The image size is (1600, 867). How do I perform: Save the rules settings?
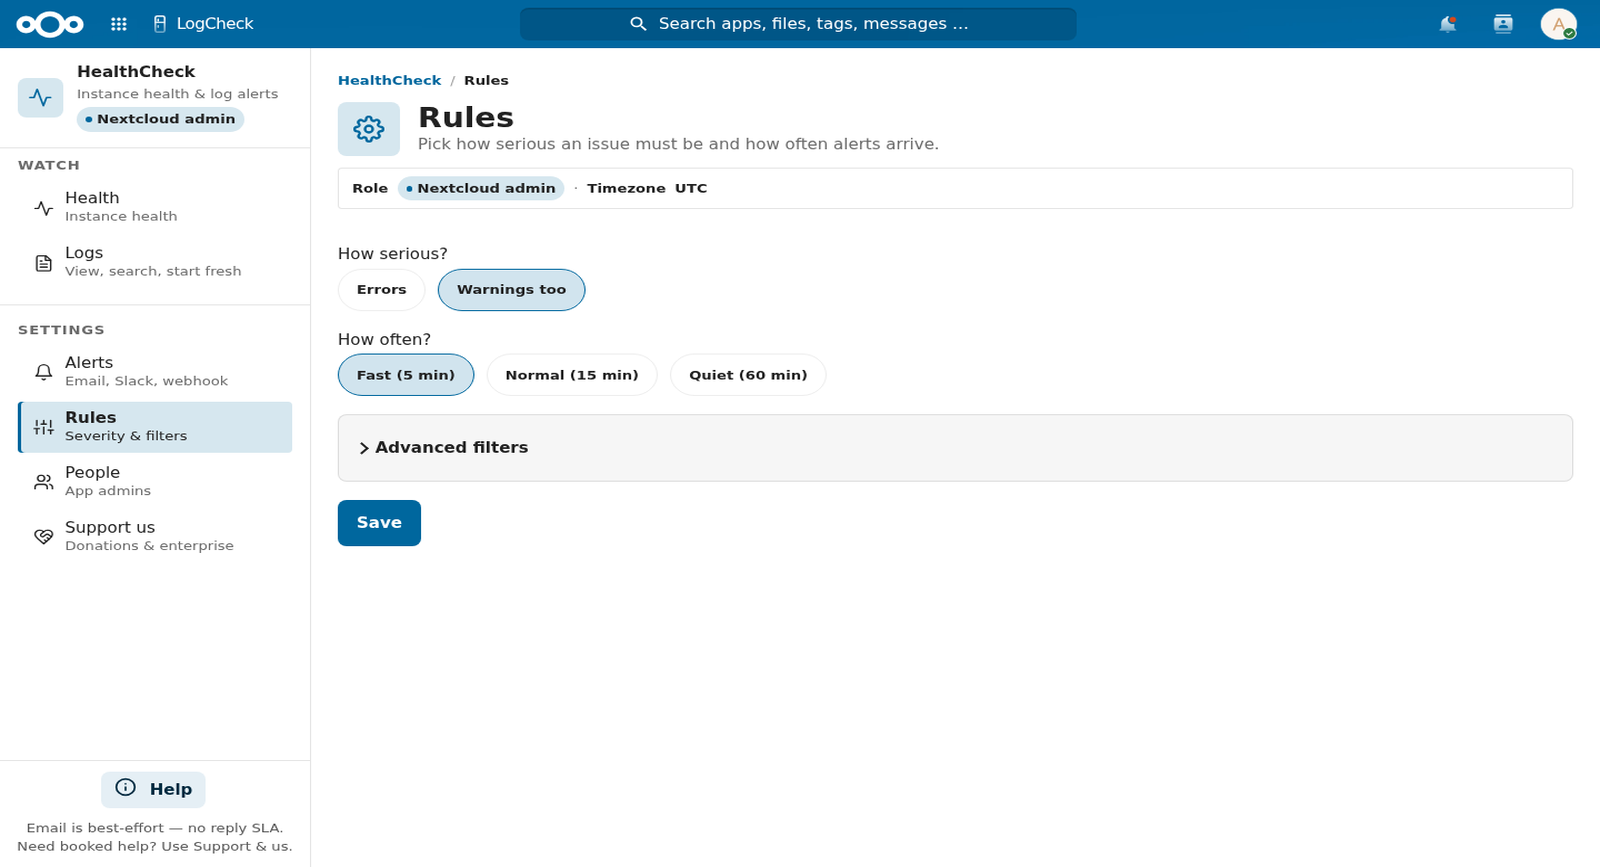coord(379,523)
